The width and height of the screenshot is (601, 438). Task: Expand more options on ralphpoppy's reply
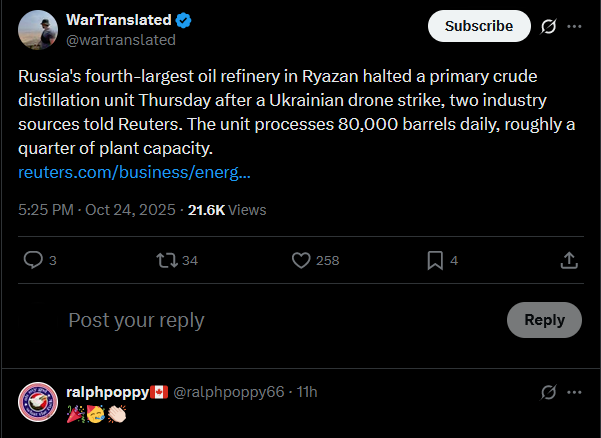[574, 392]
